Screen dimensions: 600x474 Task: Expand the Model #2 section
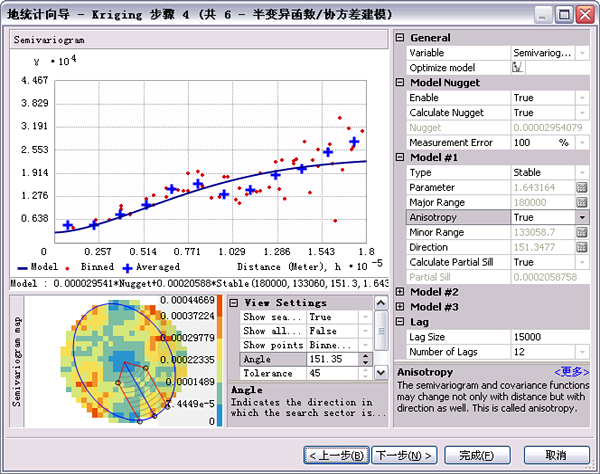click(400, 292)
